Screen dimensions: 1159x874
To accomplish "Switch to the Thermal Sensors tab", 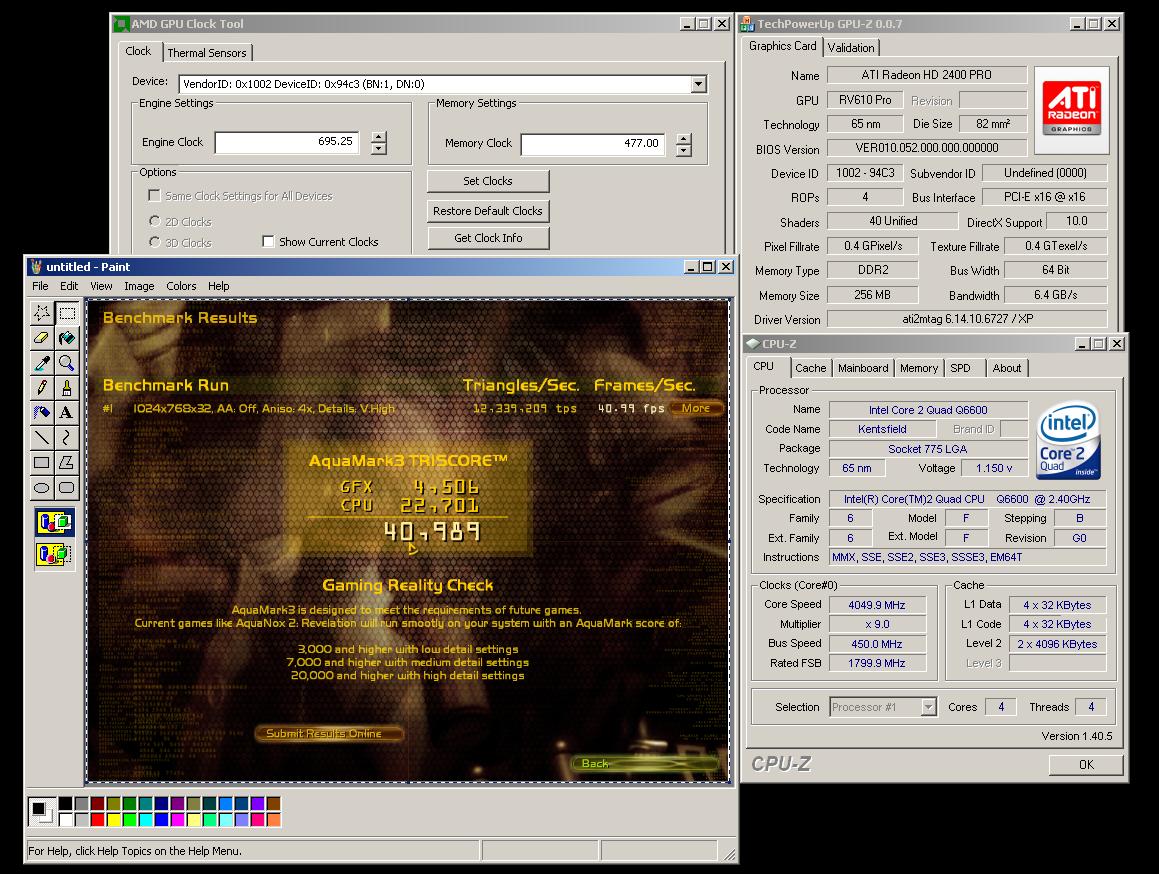I will pos(207,52).
